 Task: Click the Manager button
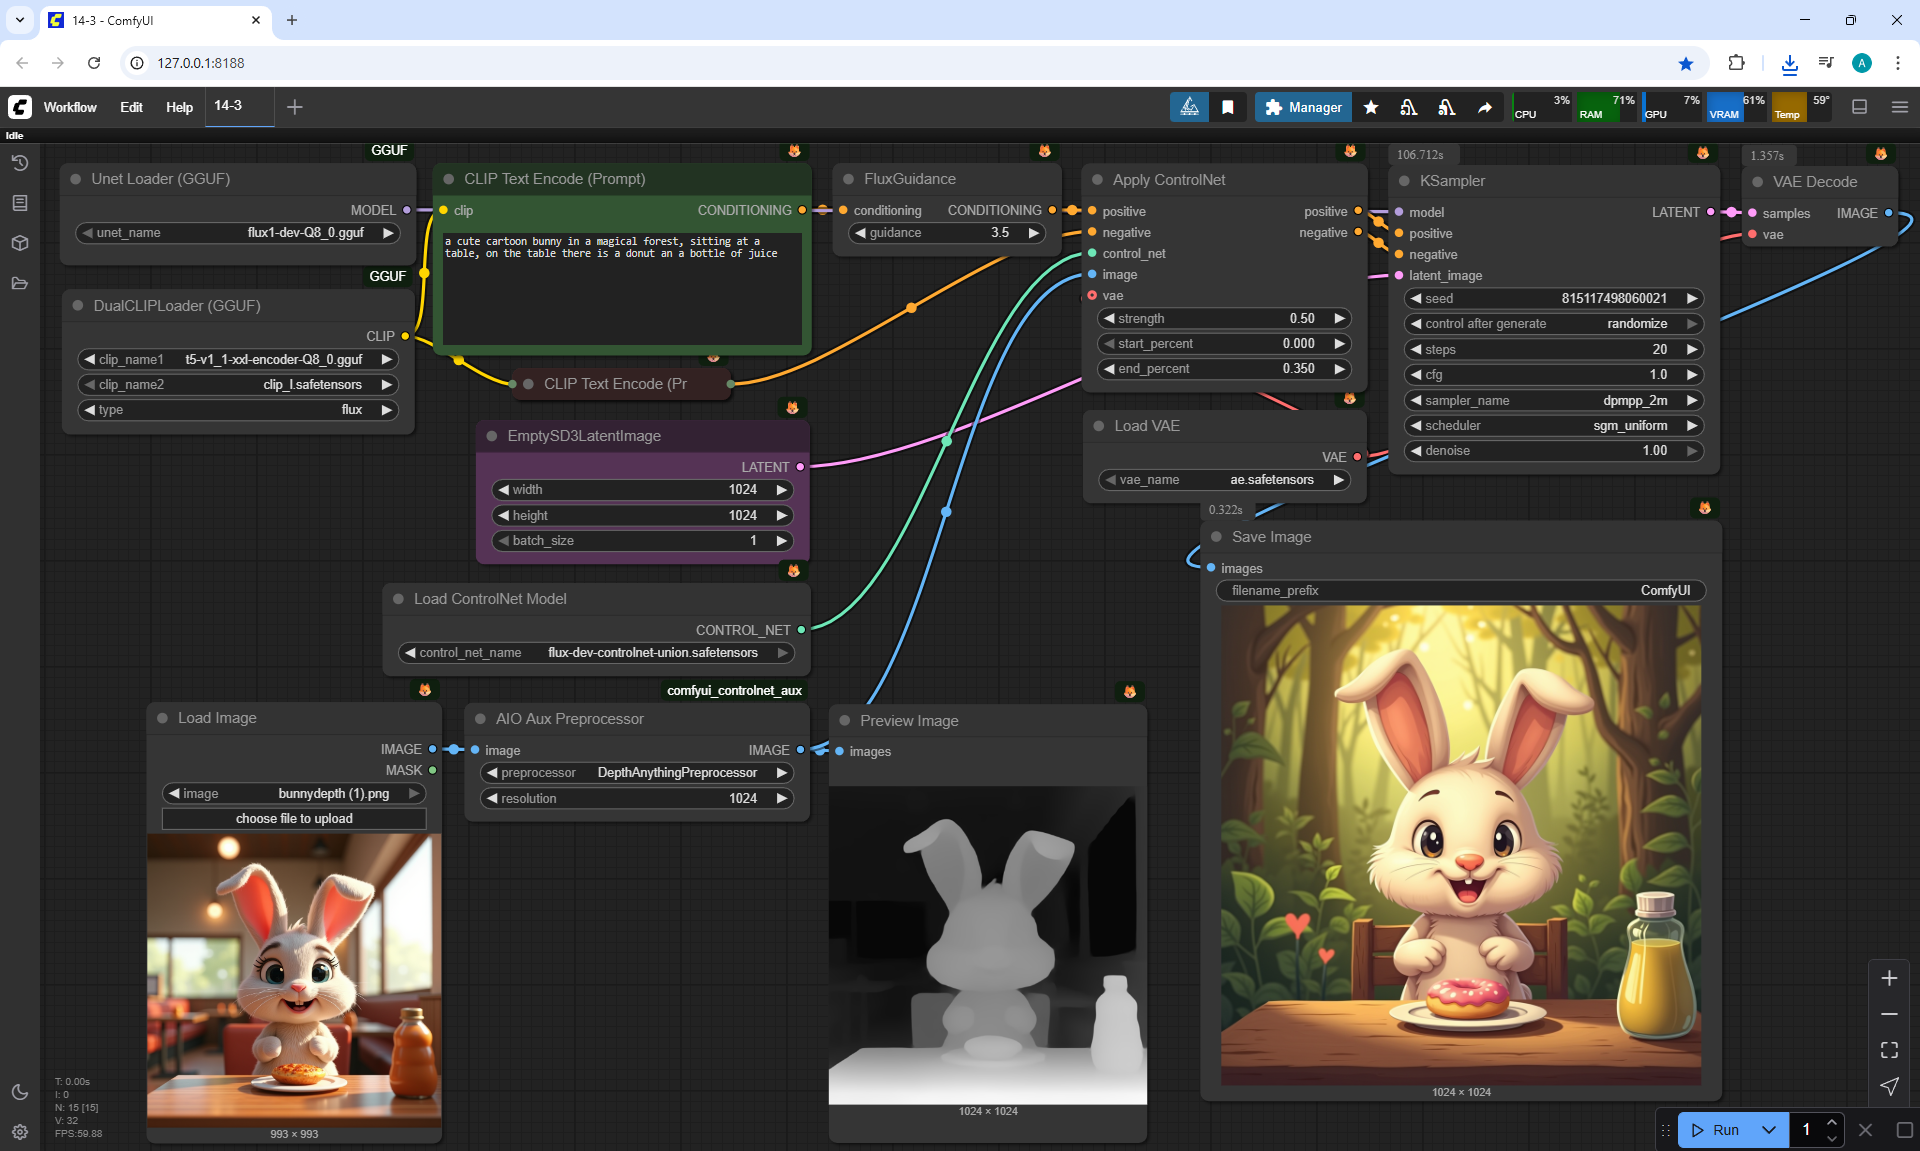(x=1303, y=107)
